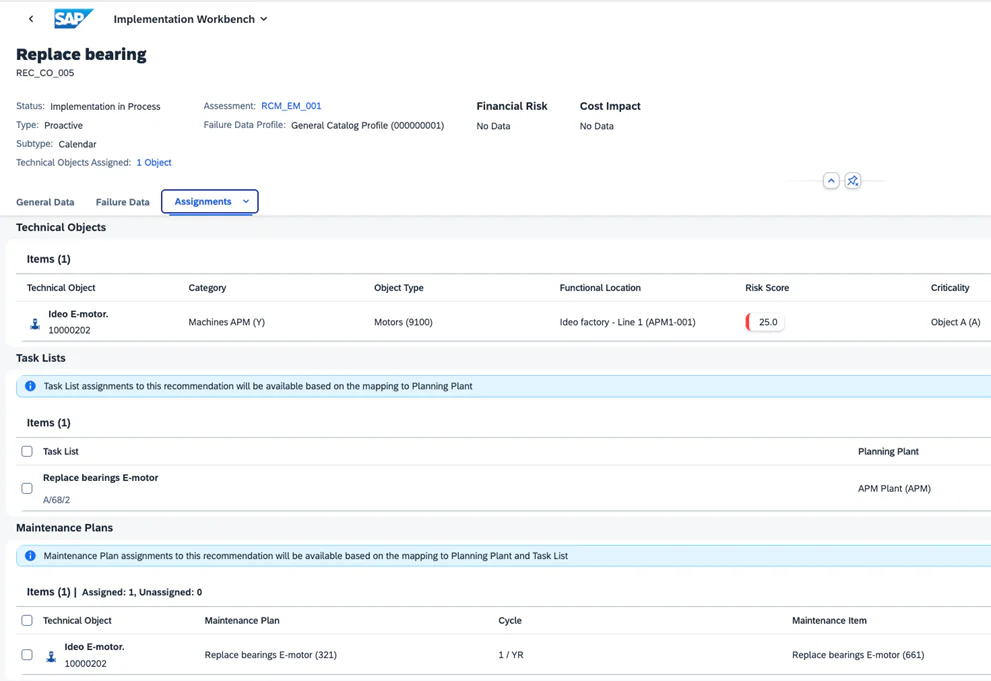Open assessment link RCM_EM_001
991x681 pixels.
pyautogui.click(x=291, y=106)
